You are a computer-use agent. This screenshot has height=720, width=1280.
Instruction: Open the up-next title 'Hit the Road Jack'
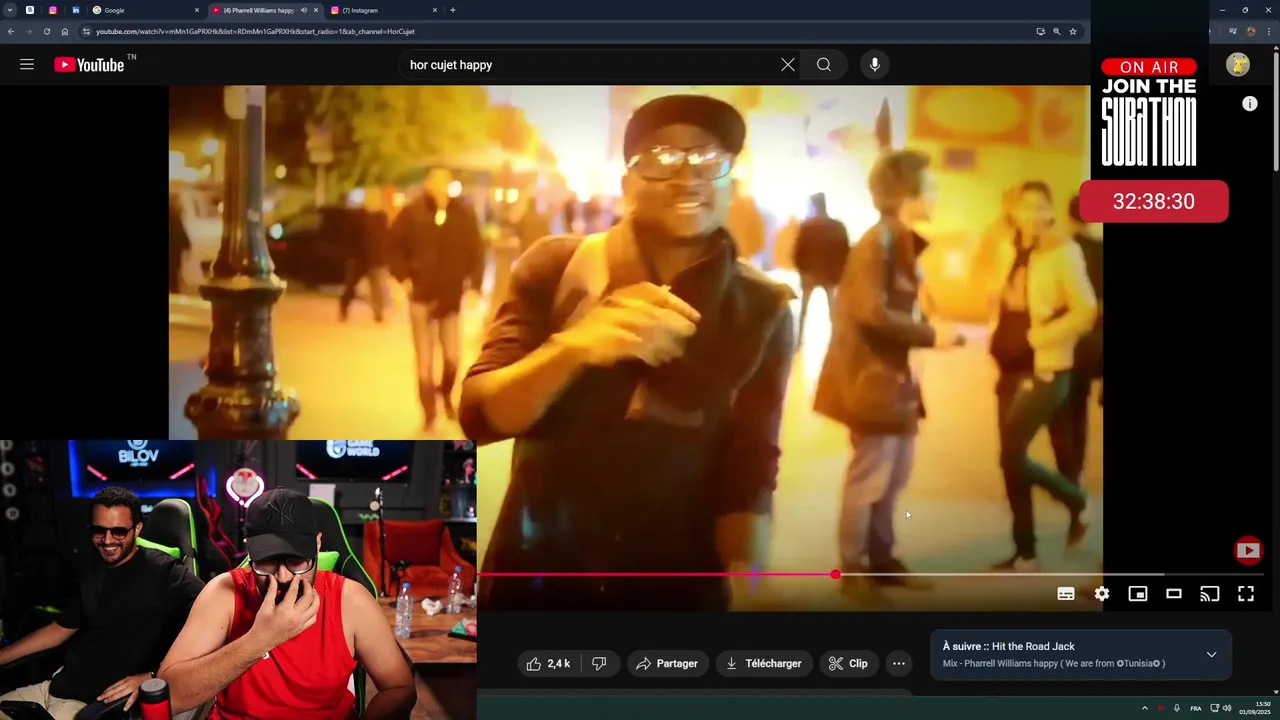(x=1033, y=646)
